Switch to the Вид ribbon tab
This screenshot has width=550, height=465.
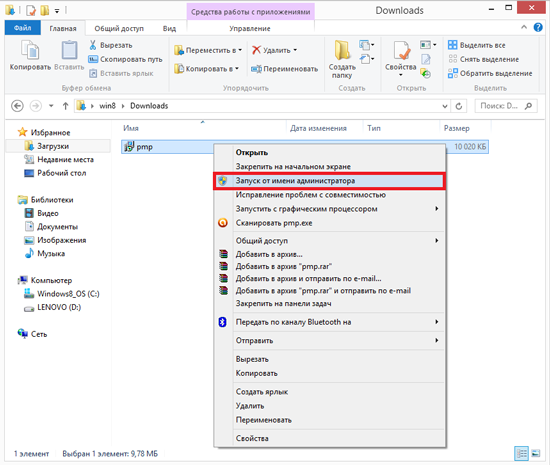[x=169, y=28]
